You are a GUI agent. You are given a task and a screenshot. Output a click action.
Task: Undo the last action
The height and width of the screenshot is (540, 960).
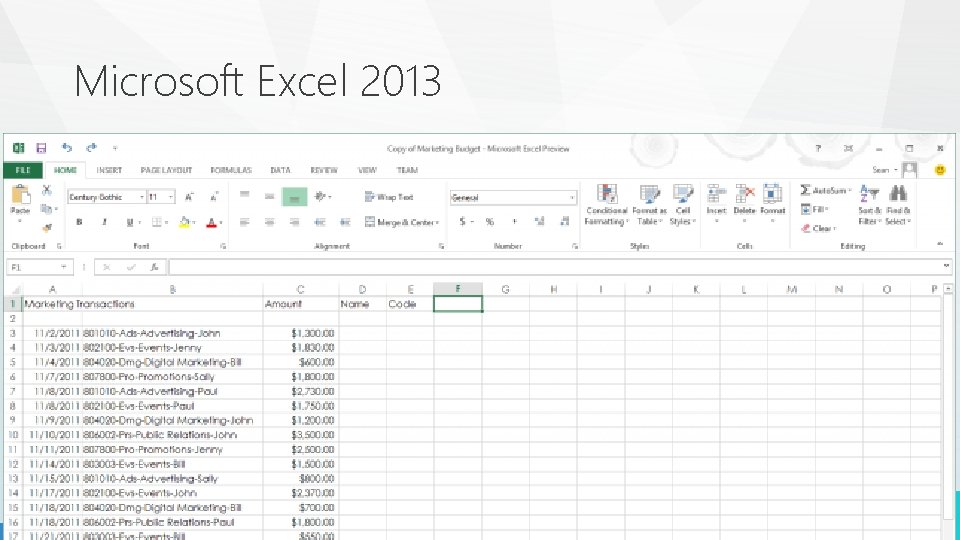pos(67,148)
